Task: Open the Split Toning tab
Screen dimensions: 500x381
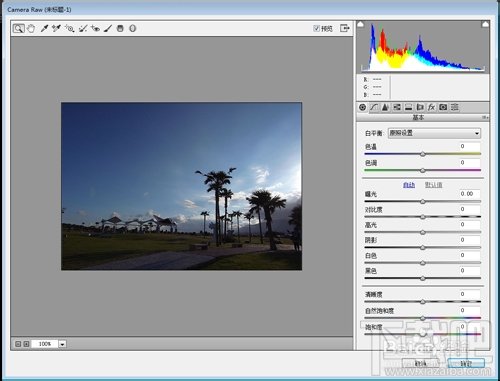Action: 409,107
